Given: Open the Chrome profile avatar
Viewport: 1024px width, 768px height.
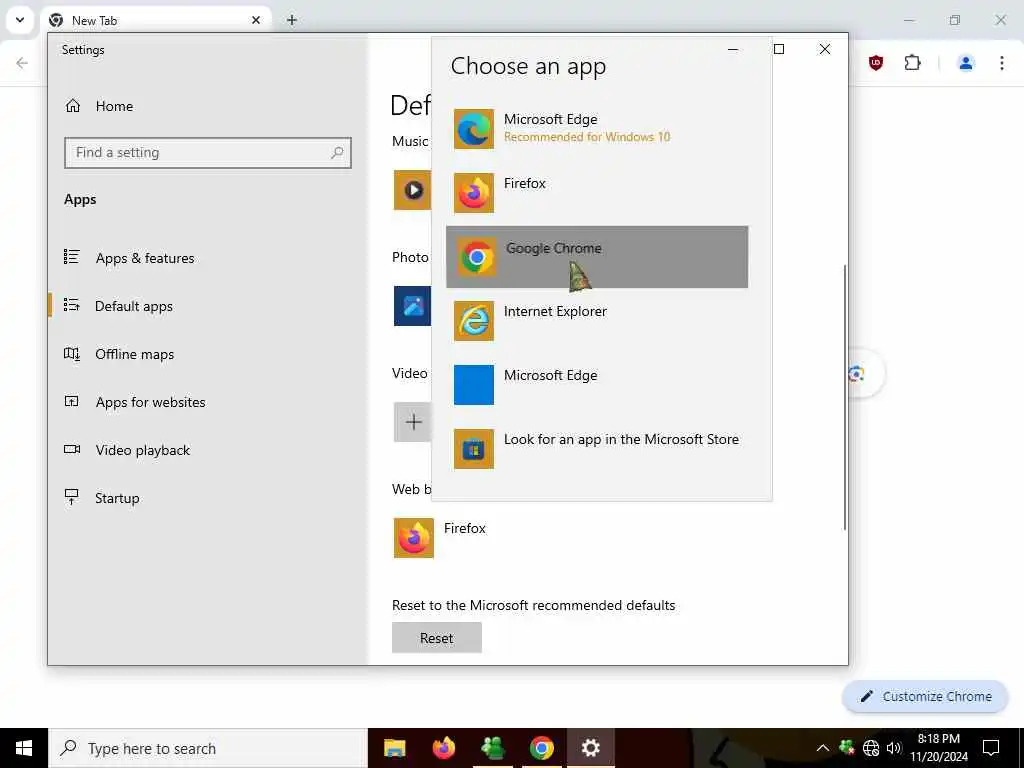Looking at the screenshot, I should [x=966, y=63].
